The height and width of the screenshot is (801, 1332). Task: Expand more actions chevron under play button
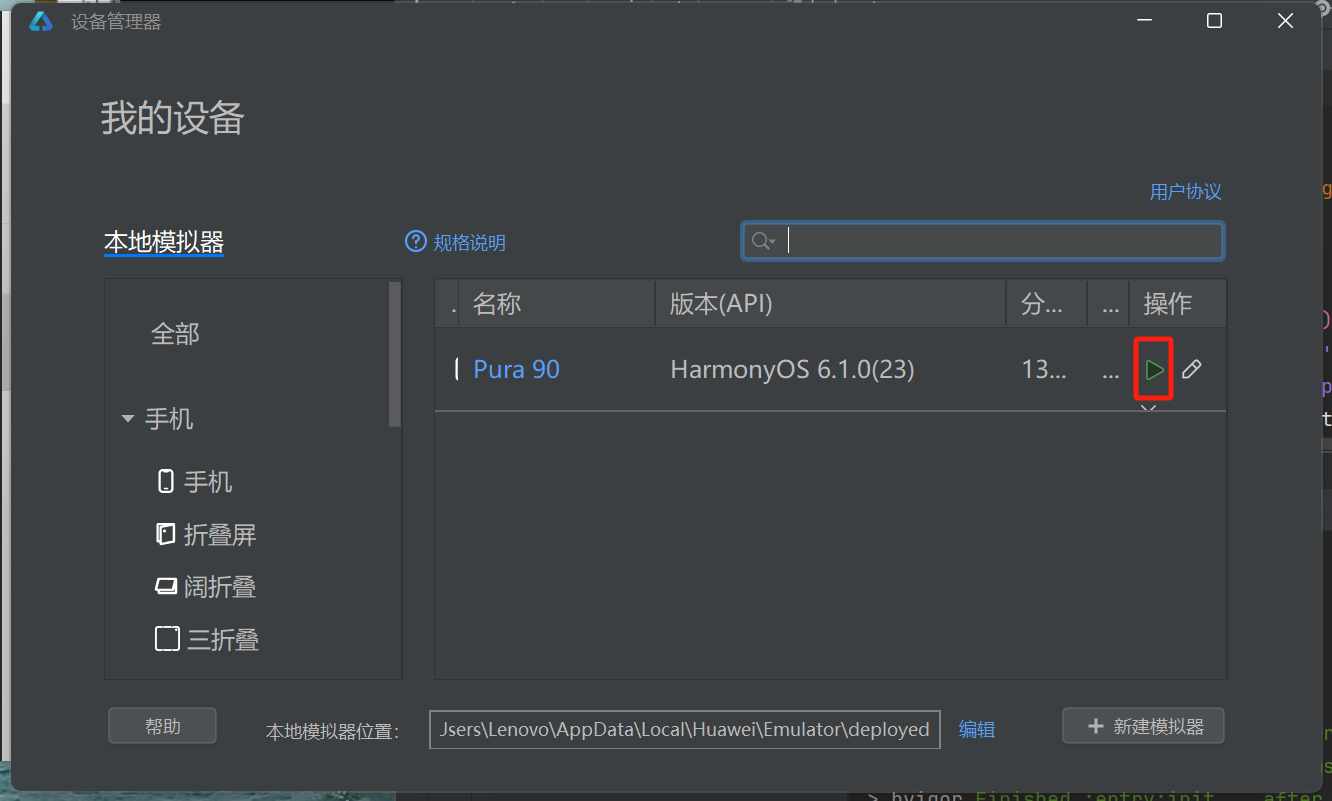point(1149,408)
